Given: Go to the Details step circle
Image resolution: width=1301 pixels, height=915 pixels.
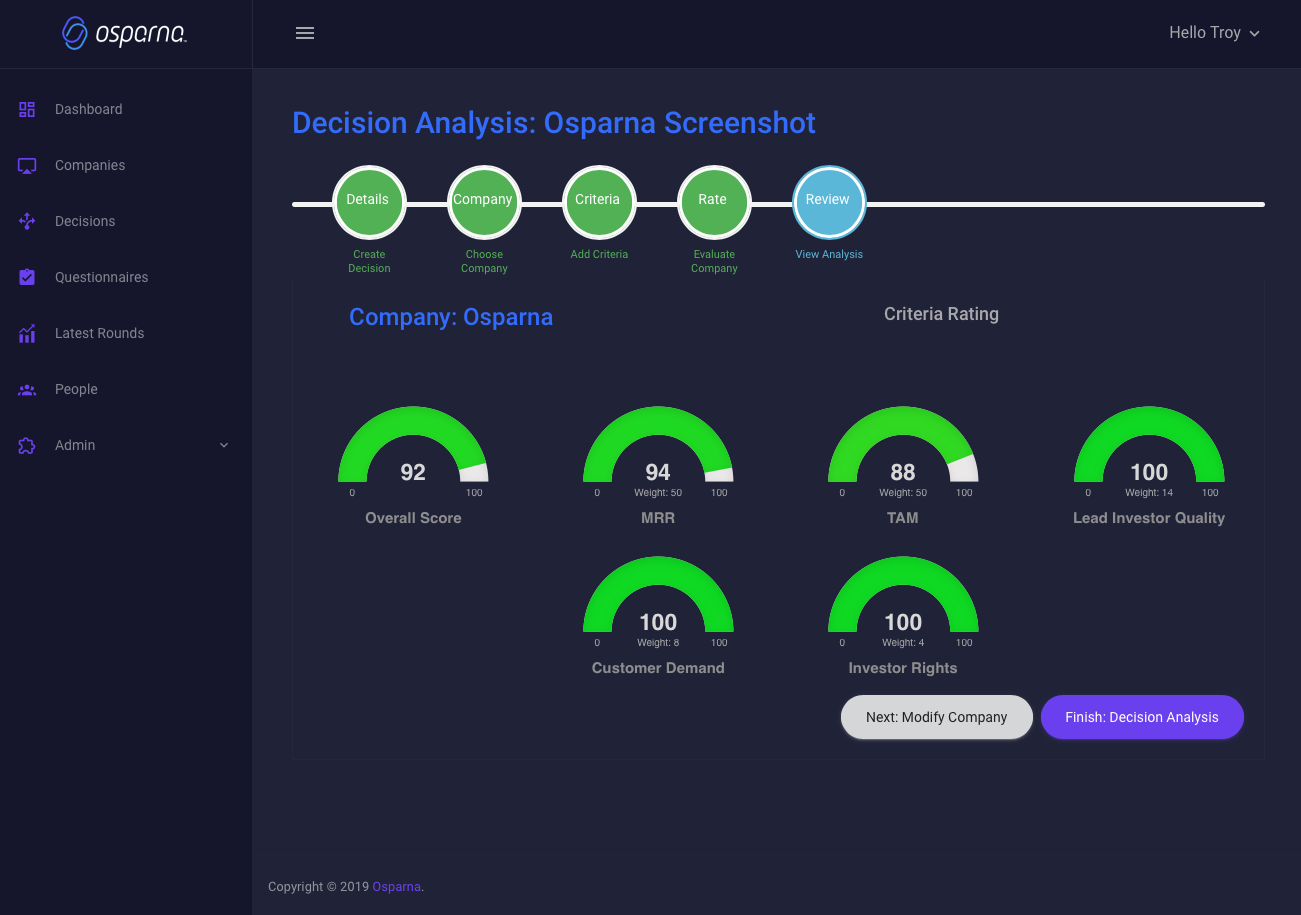Looking at the screenshot, I should (368, 202).
